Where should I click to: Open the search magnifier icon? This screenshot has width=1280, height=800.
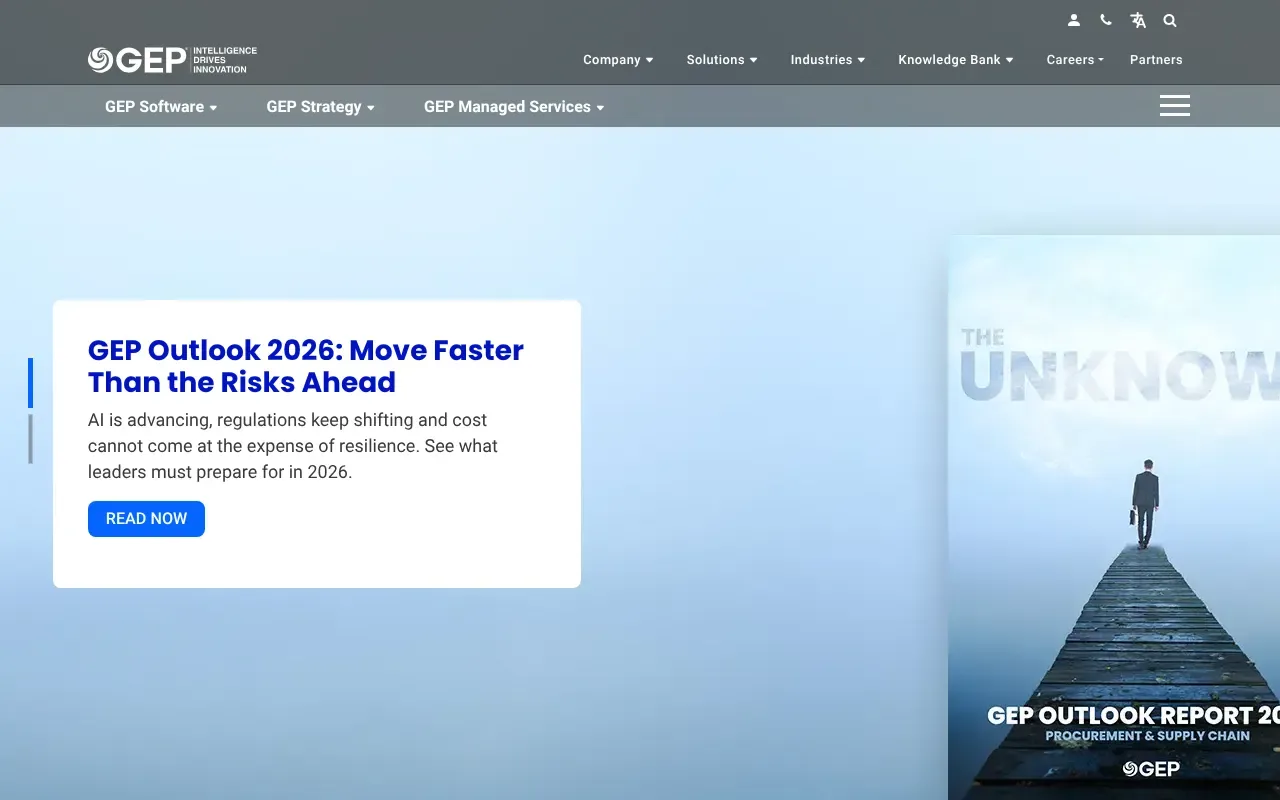pos(1170,20)
